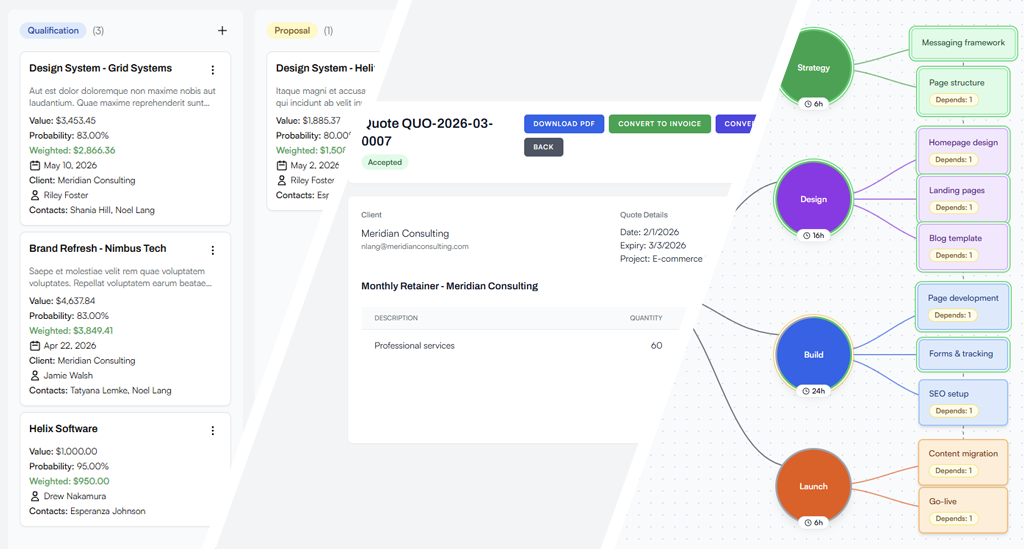Viewport: 1024px width, 550px height.
Task: Select the Go-live task node
Action: pyautogui.click(x=963, y=510)
